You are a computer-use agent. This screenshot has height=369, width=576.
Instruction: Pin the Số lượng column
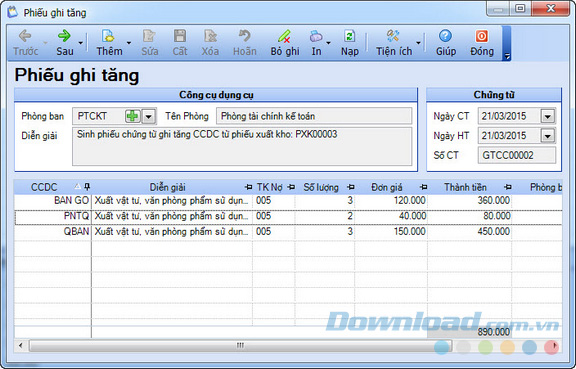click(x=351, y=187)
